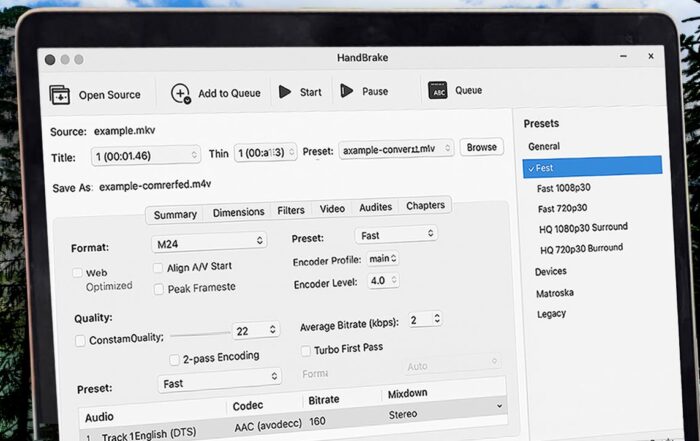This screenshot has height=441, width=700.
Task: Enable the Peak Frameste checkbox
Action: click(x=158, y=289)
